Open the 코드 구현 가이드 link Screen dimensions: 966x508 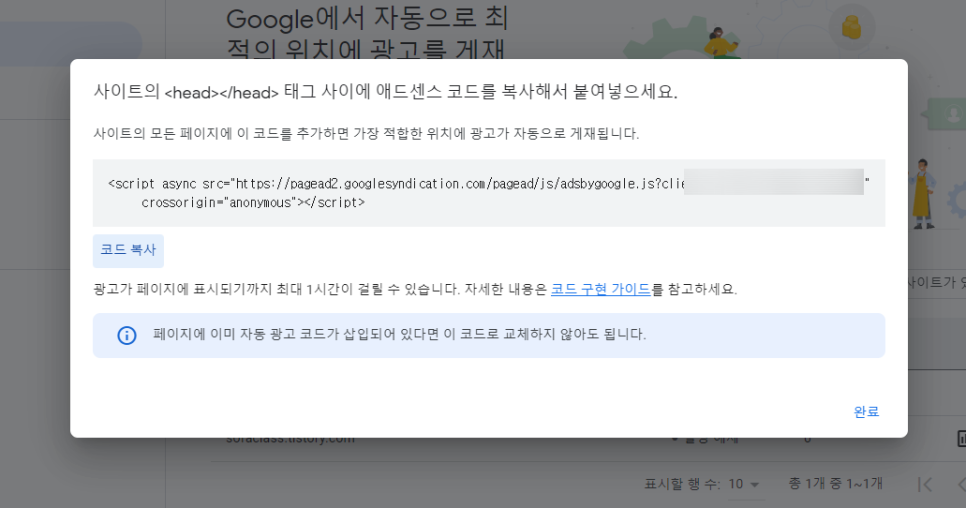click(x=601, y=289)
